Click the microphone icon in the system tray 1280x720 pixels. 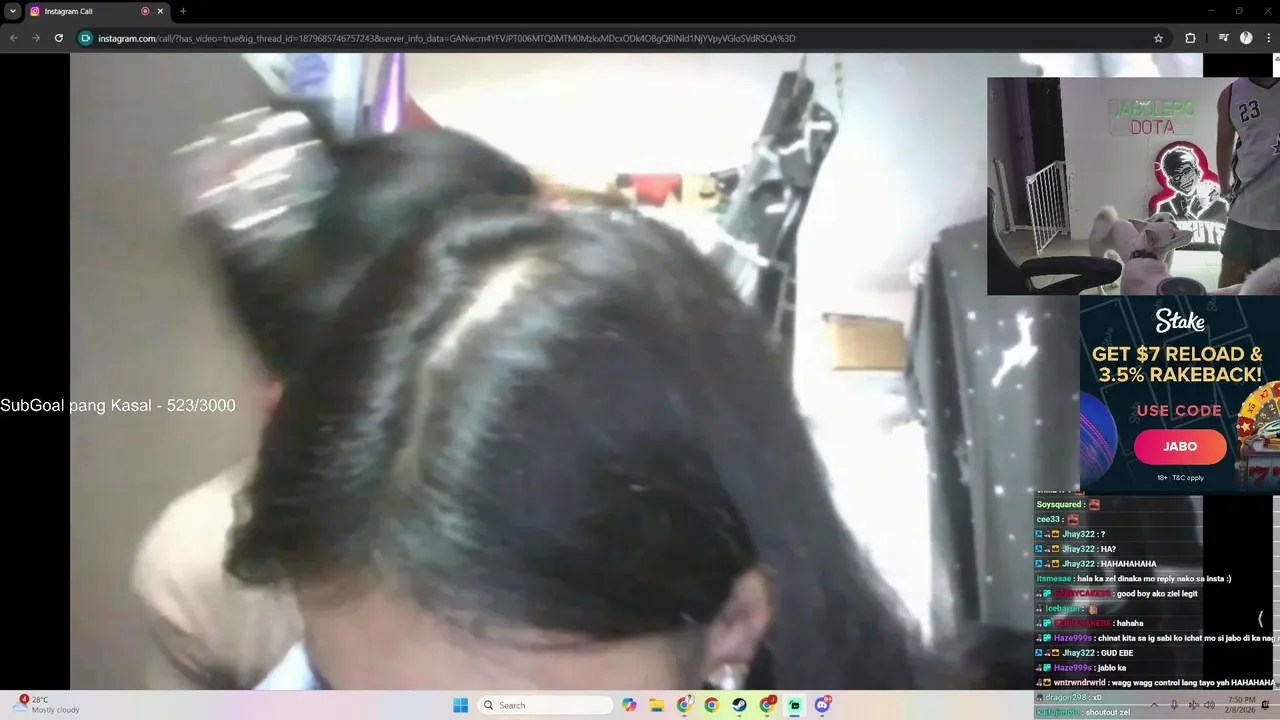click(x=1174, y=705)
